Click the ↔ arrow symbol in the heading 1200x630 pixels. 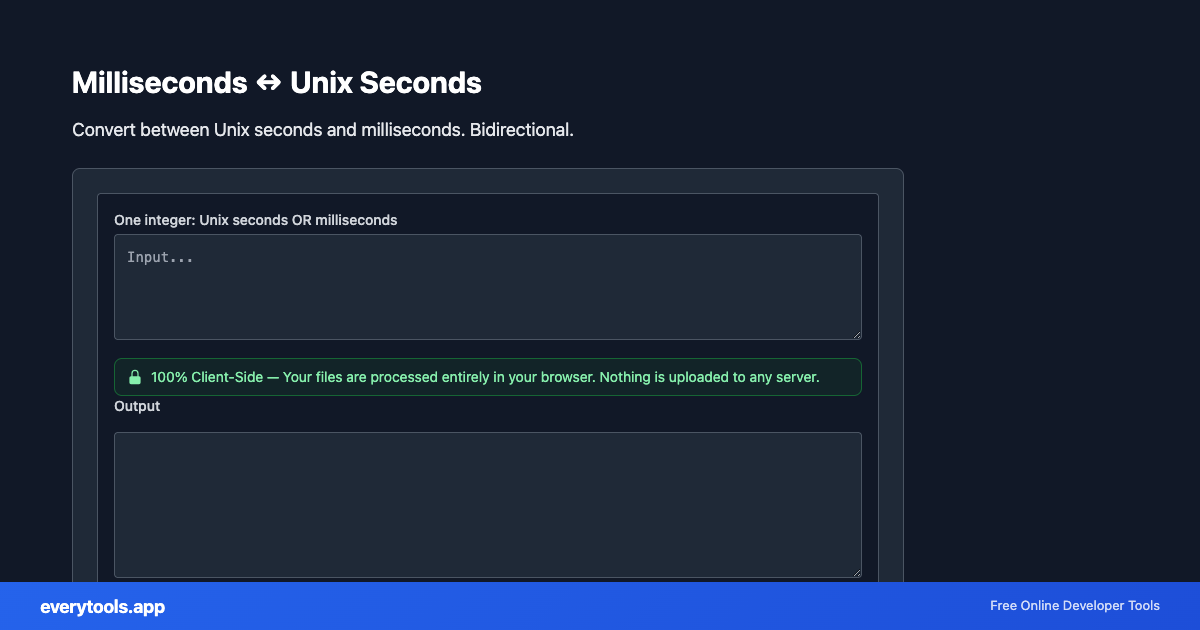268,83
